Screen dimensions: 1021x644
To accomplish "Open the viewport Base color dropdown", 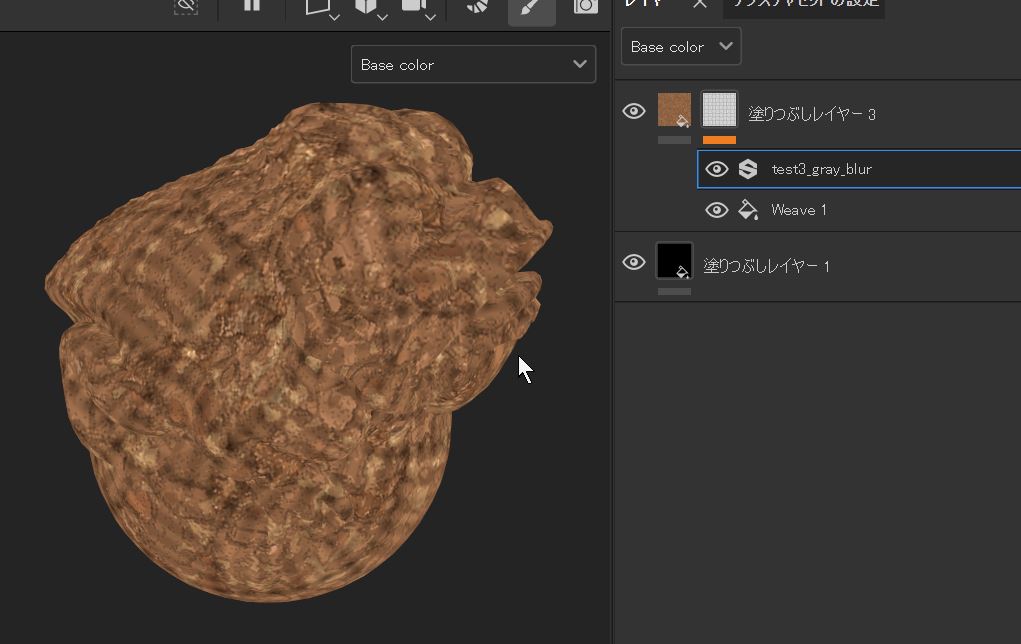I will point(473,65).
